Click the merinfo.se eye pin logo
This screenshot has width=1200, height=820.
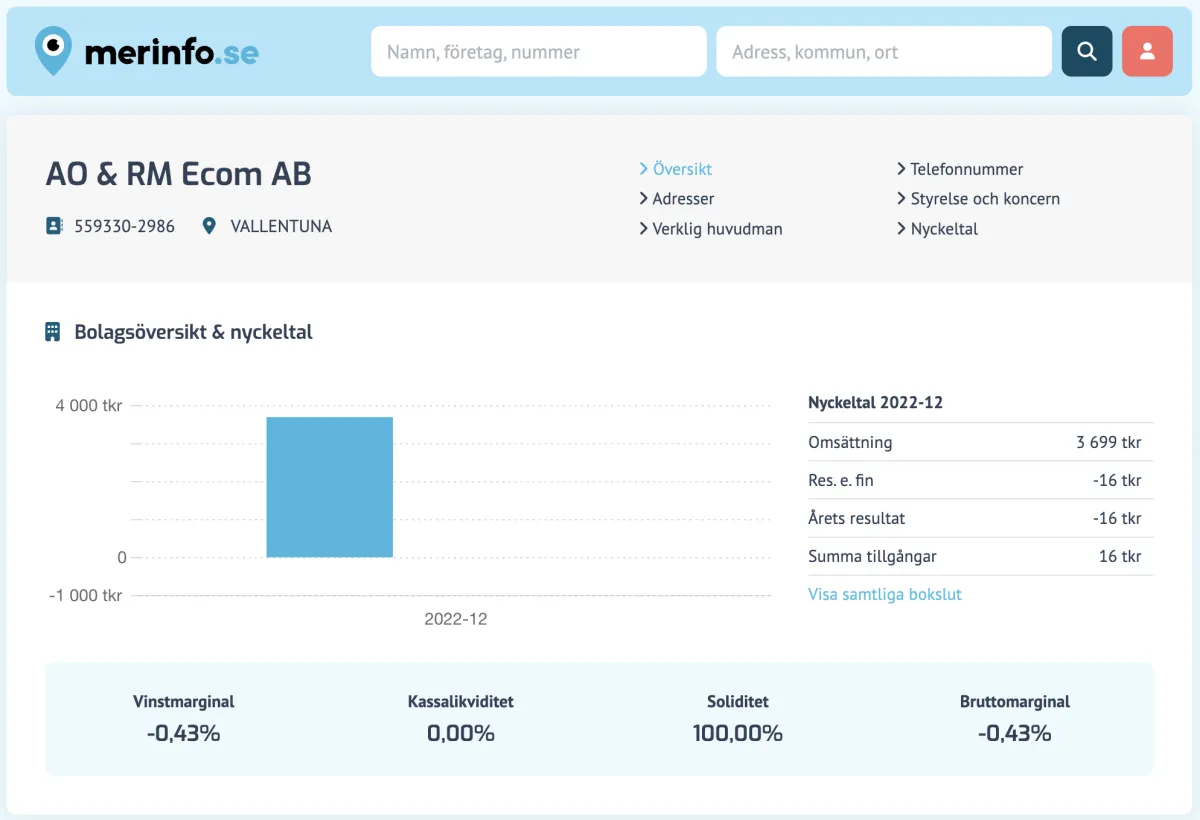[x=53, y=51]
